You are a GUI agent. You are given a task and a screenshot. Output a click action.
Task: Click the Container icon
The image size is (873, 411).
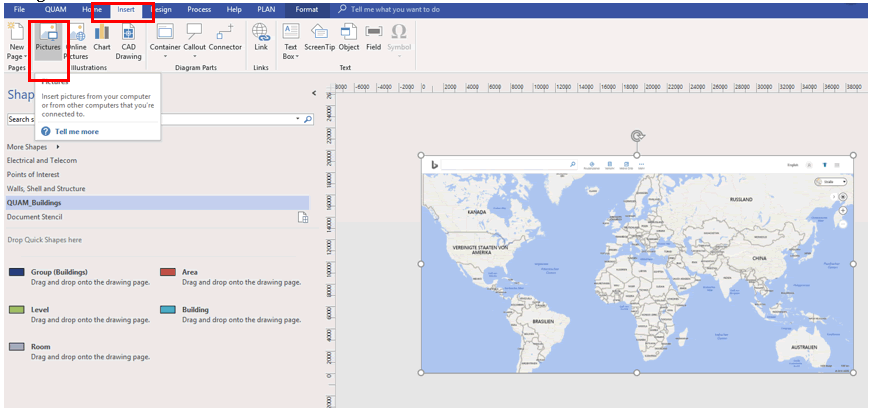point(165,32)
